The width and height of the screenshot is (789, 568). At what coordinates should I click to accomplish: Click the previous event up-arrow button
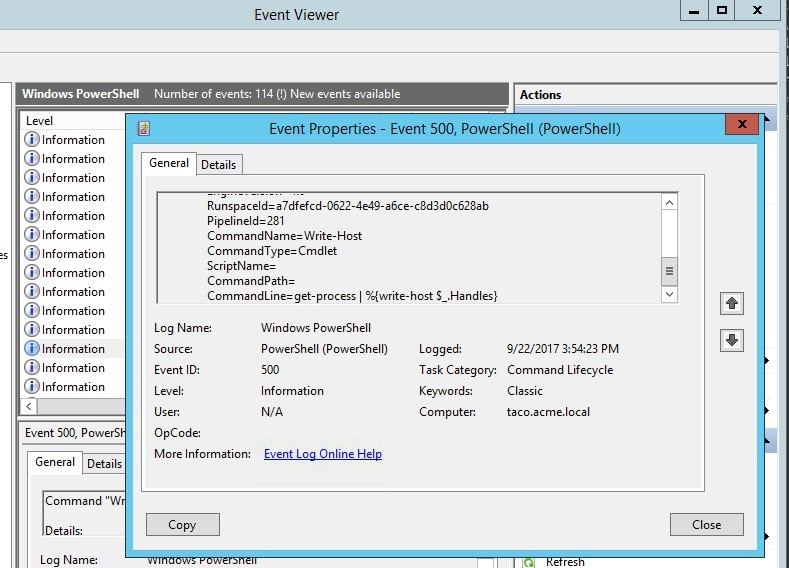click(x=731, y=303)
